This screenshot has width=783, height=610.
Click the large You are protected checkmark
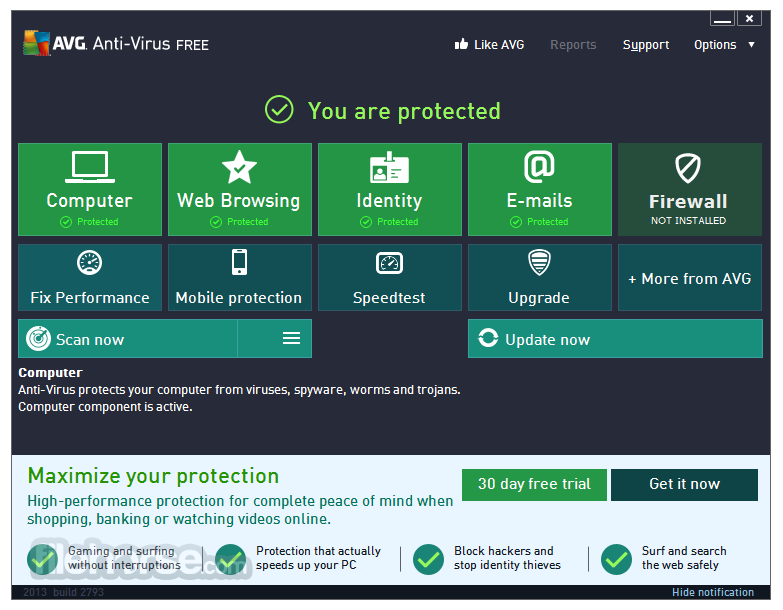tap(279, 109)
